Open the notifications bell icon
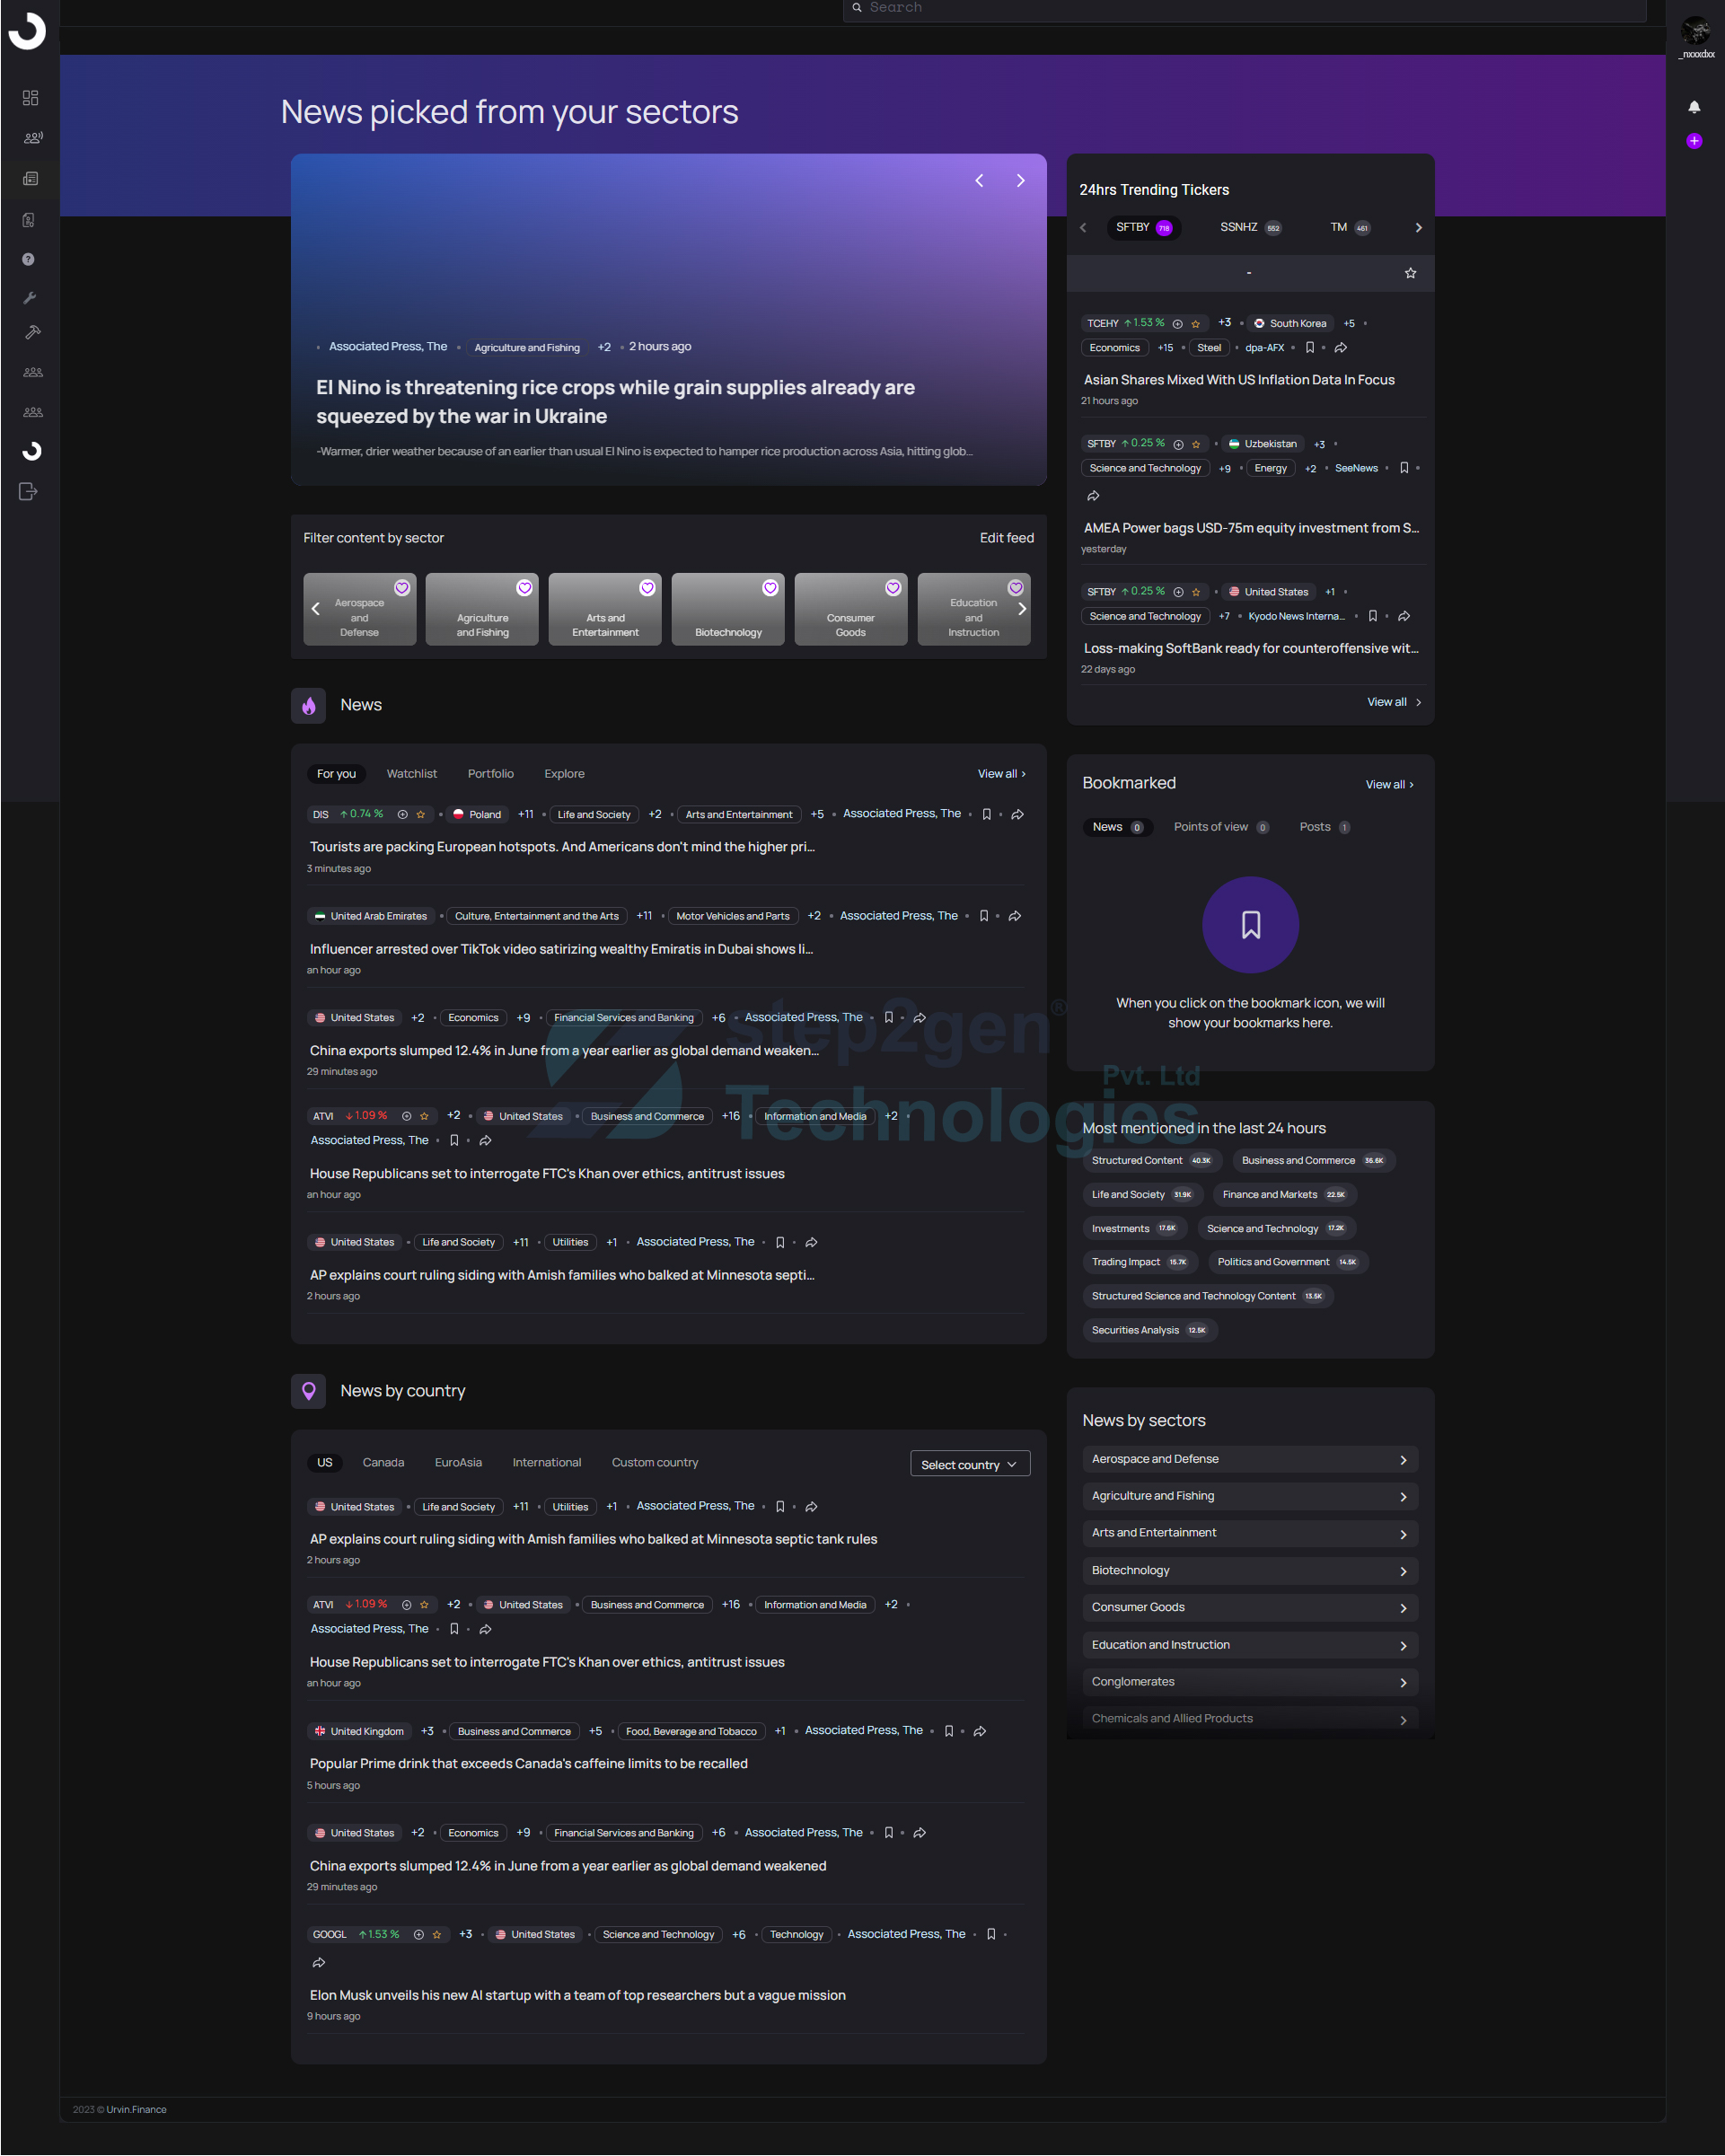Viewport: 1725px width, 2156px height. (x=1693, y=107)
